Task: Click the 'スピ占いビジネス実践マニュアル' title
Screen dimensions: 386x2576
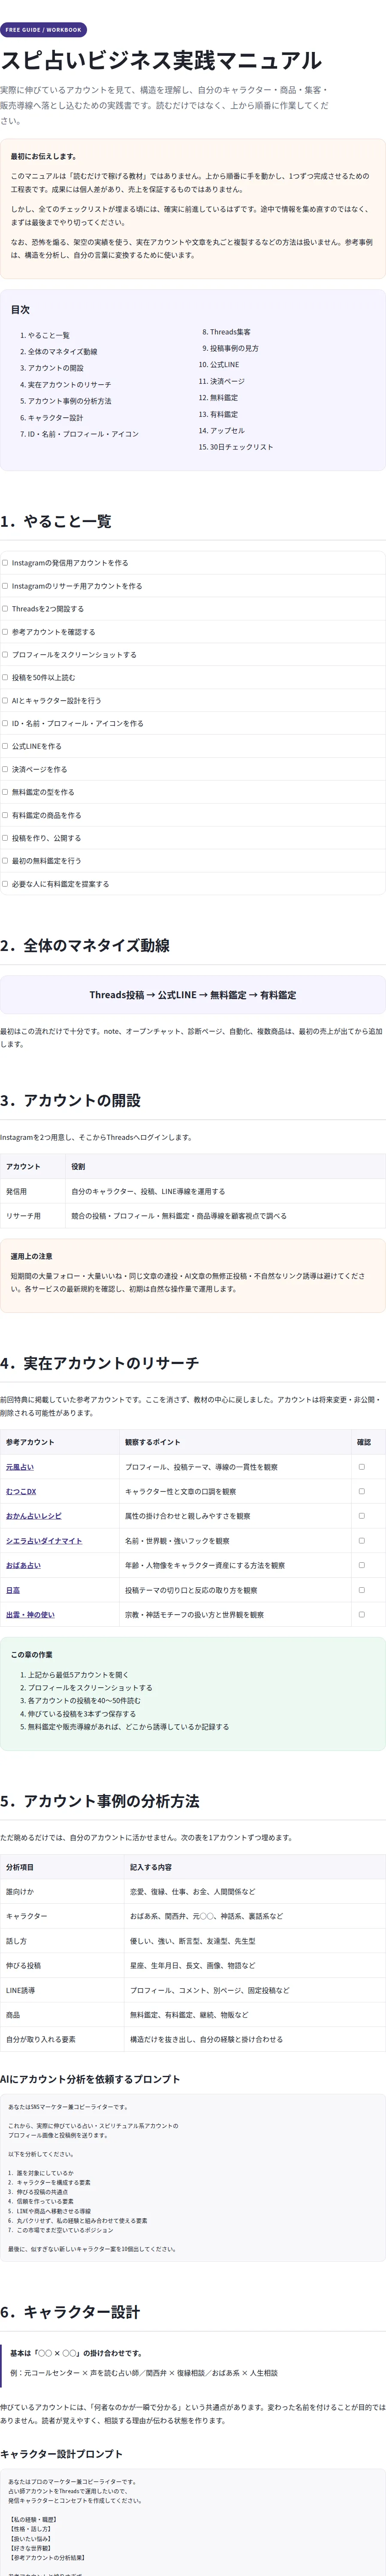Action: coord(161,60)
